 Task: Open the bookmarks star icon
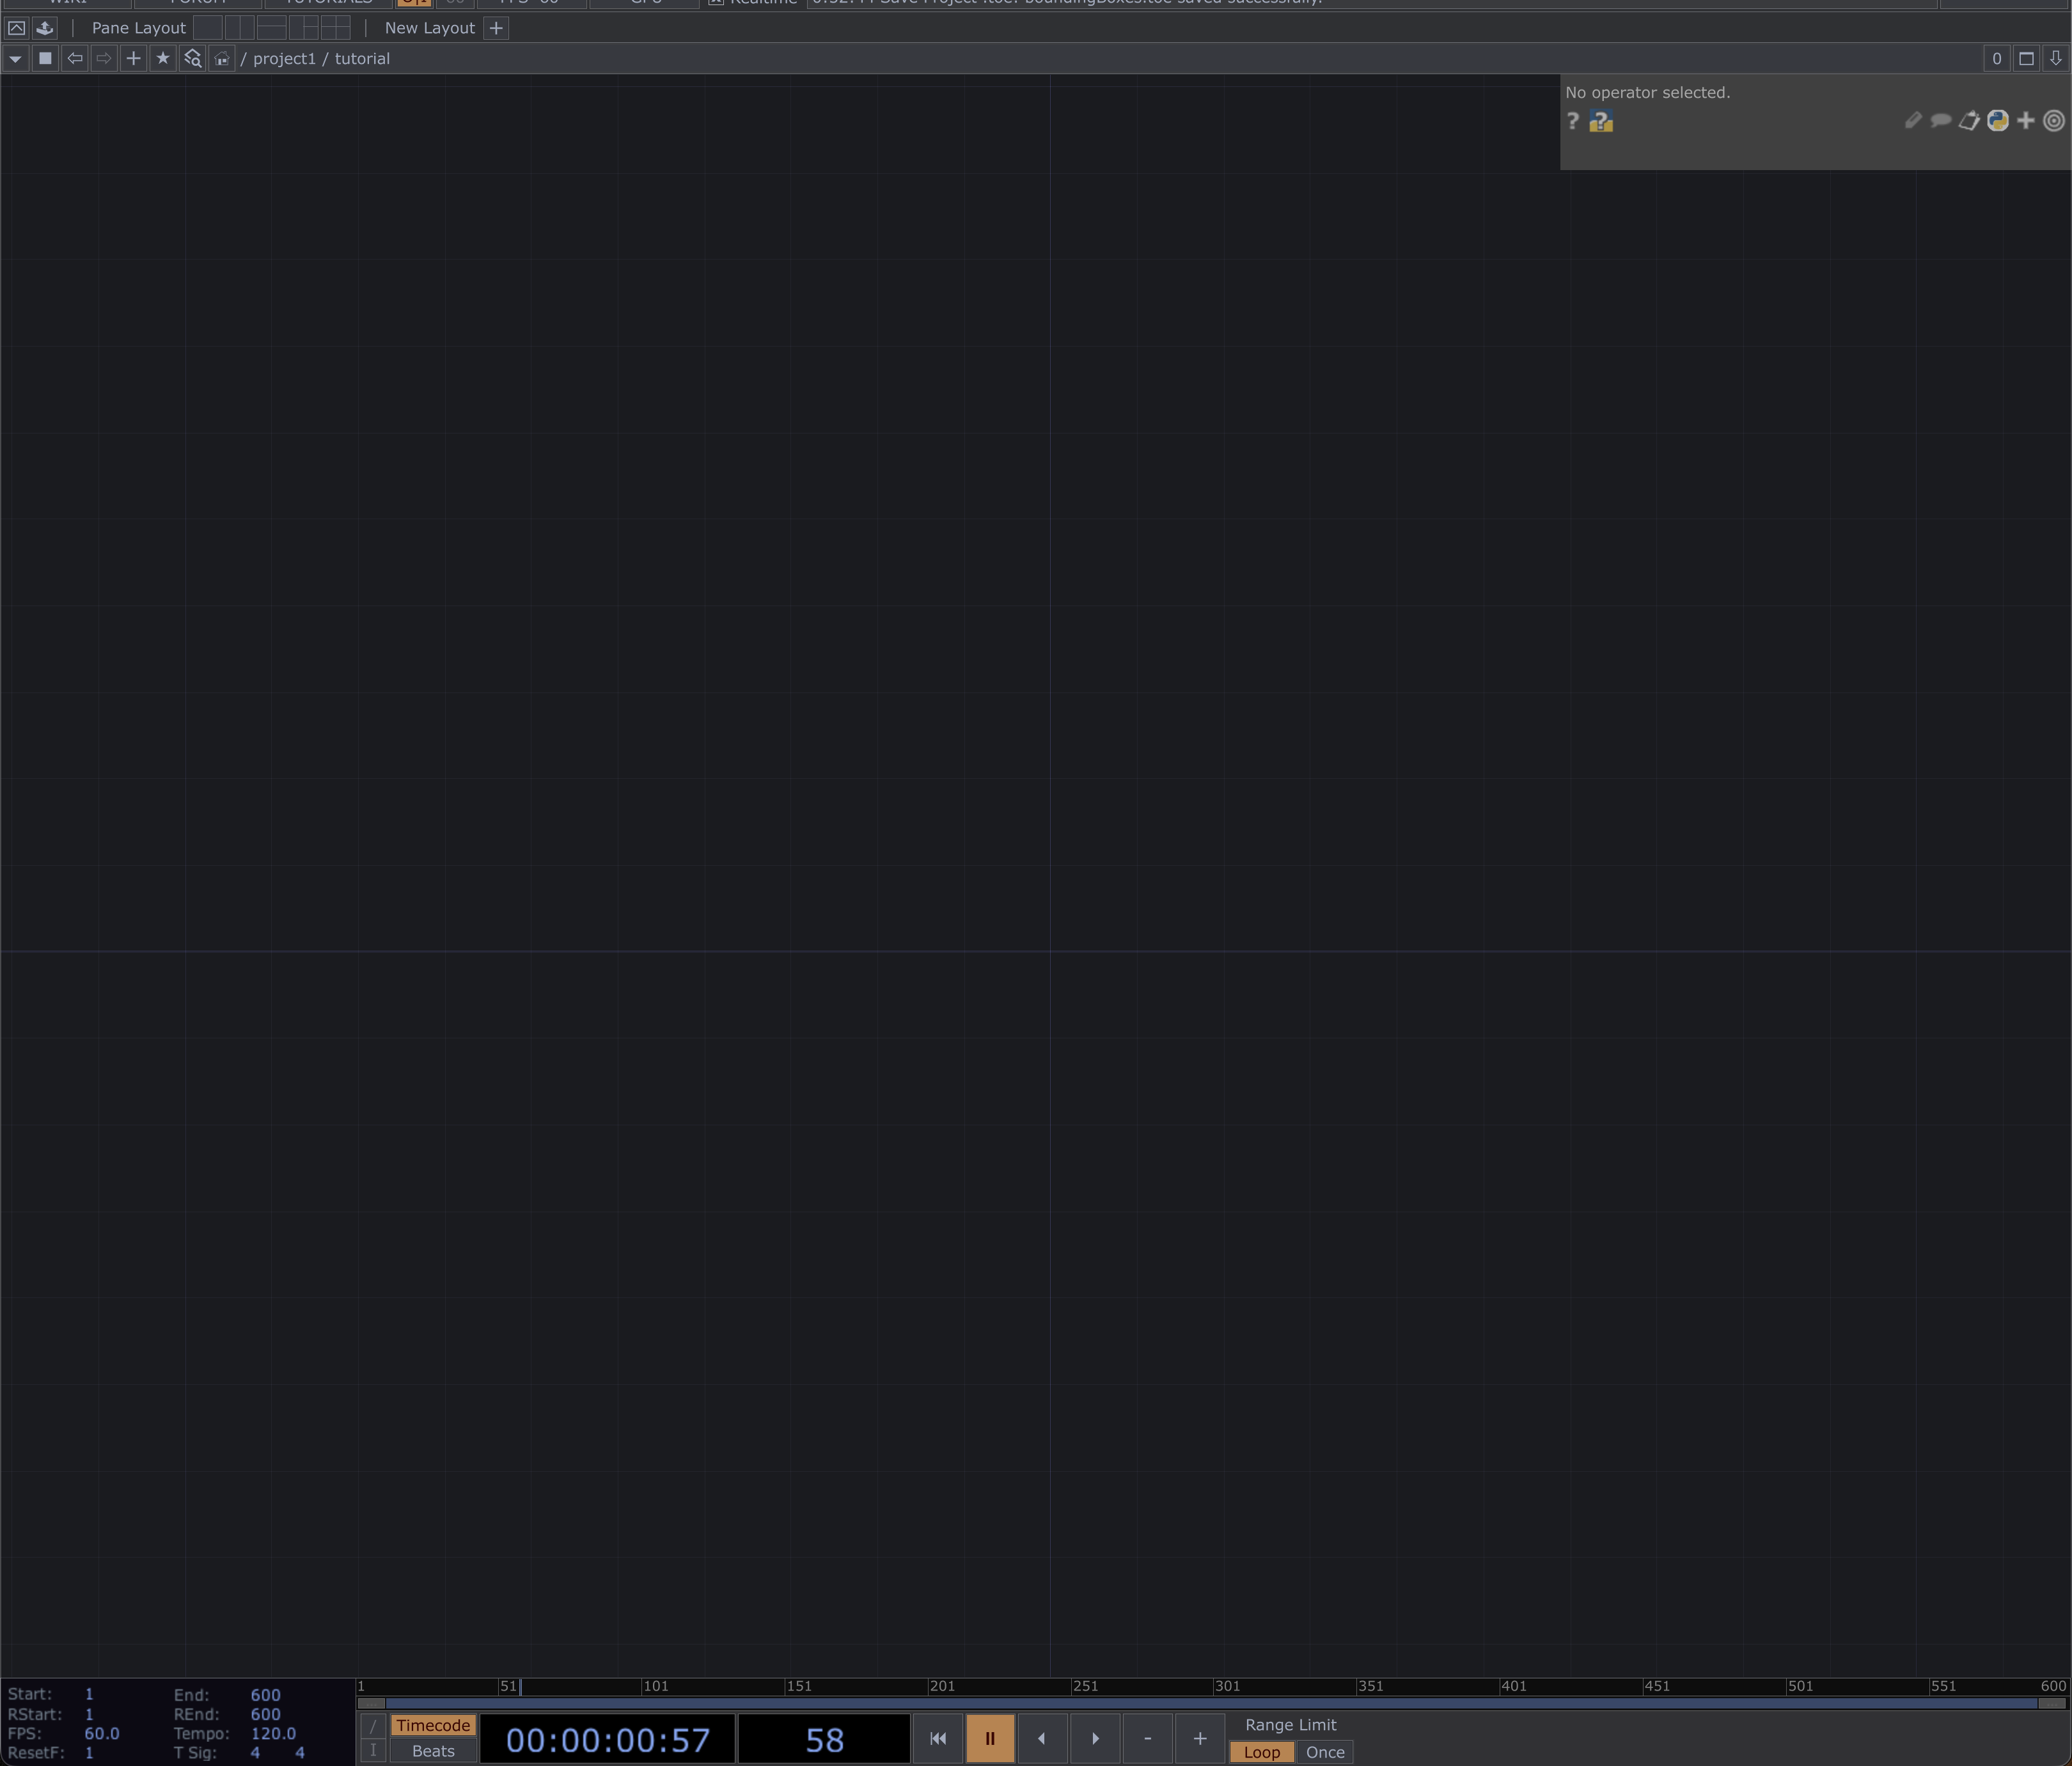[x=163, y=59]
